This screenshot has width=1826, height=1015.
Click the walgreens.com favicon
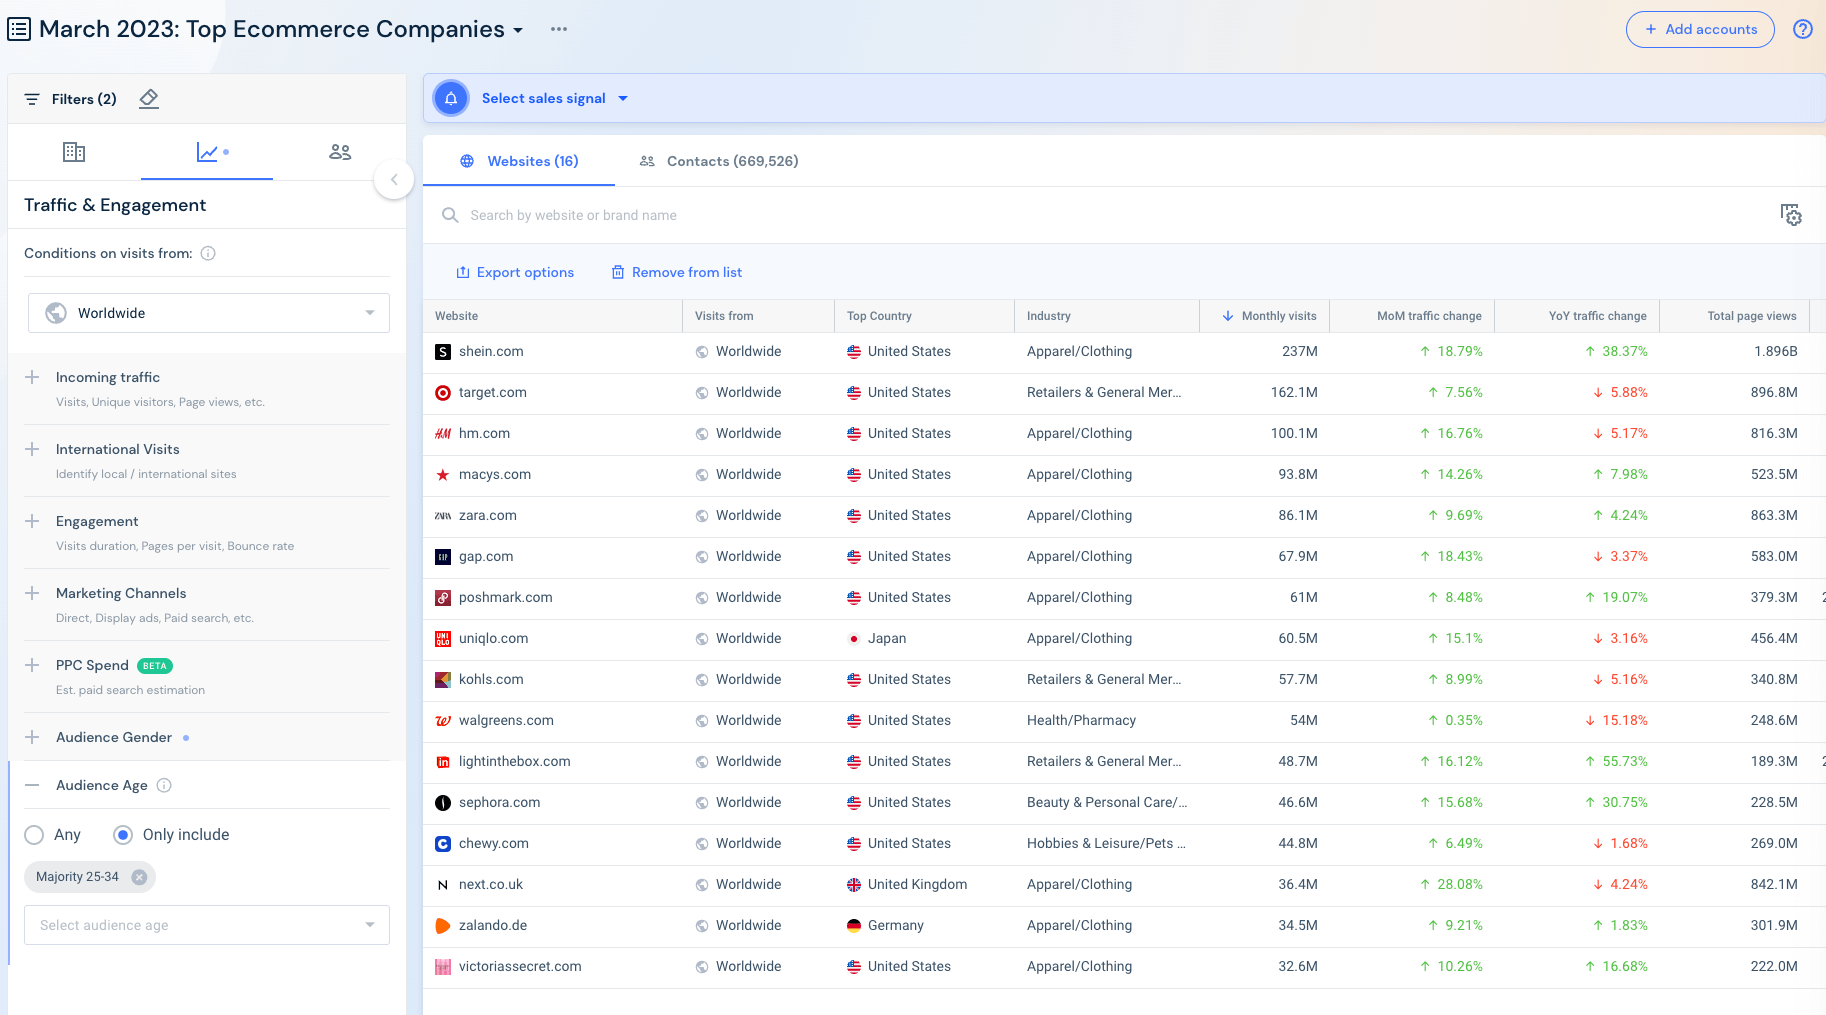[x=443, y=721]
